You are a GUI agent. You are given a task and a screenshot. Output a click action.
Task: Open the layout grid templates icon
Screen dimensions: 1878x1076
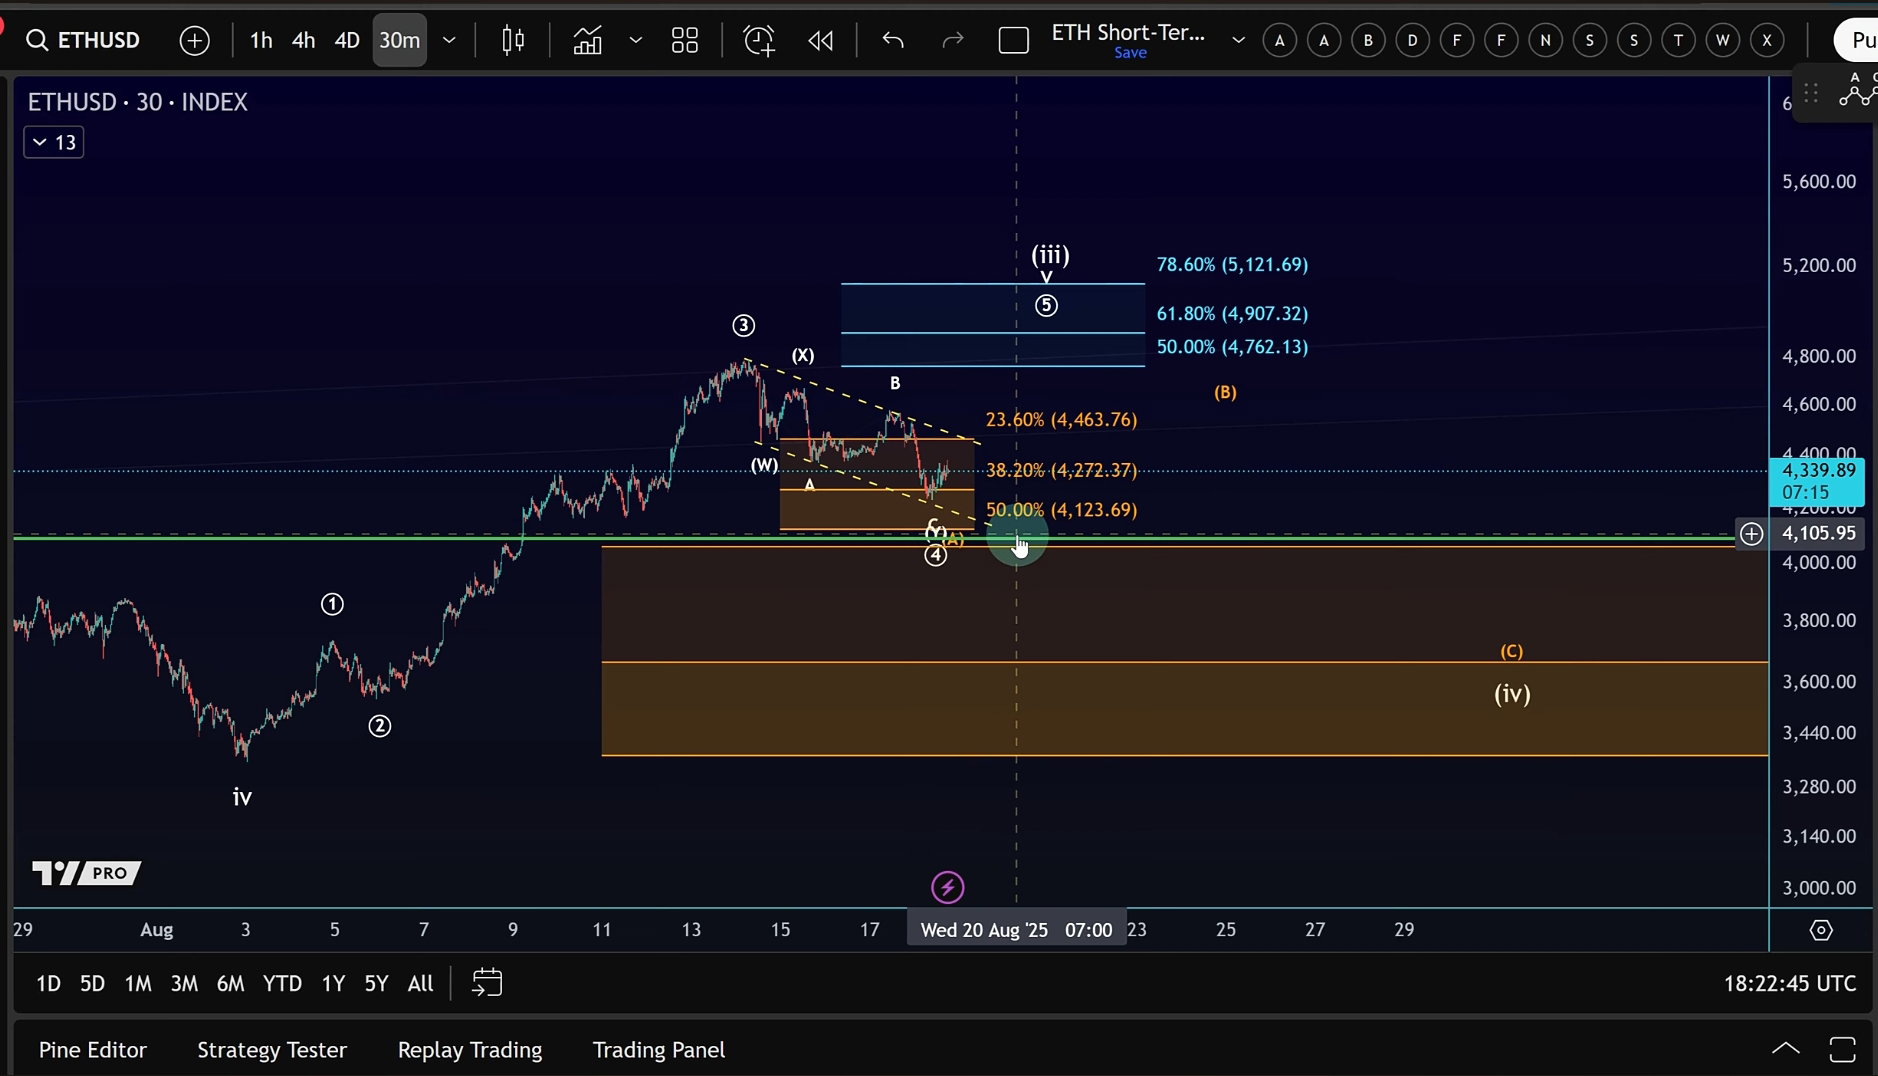(685, 40)
